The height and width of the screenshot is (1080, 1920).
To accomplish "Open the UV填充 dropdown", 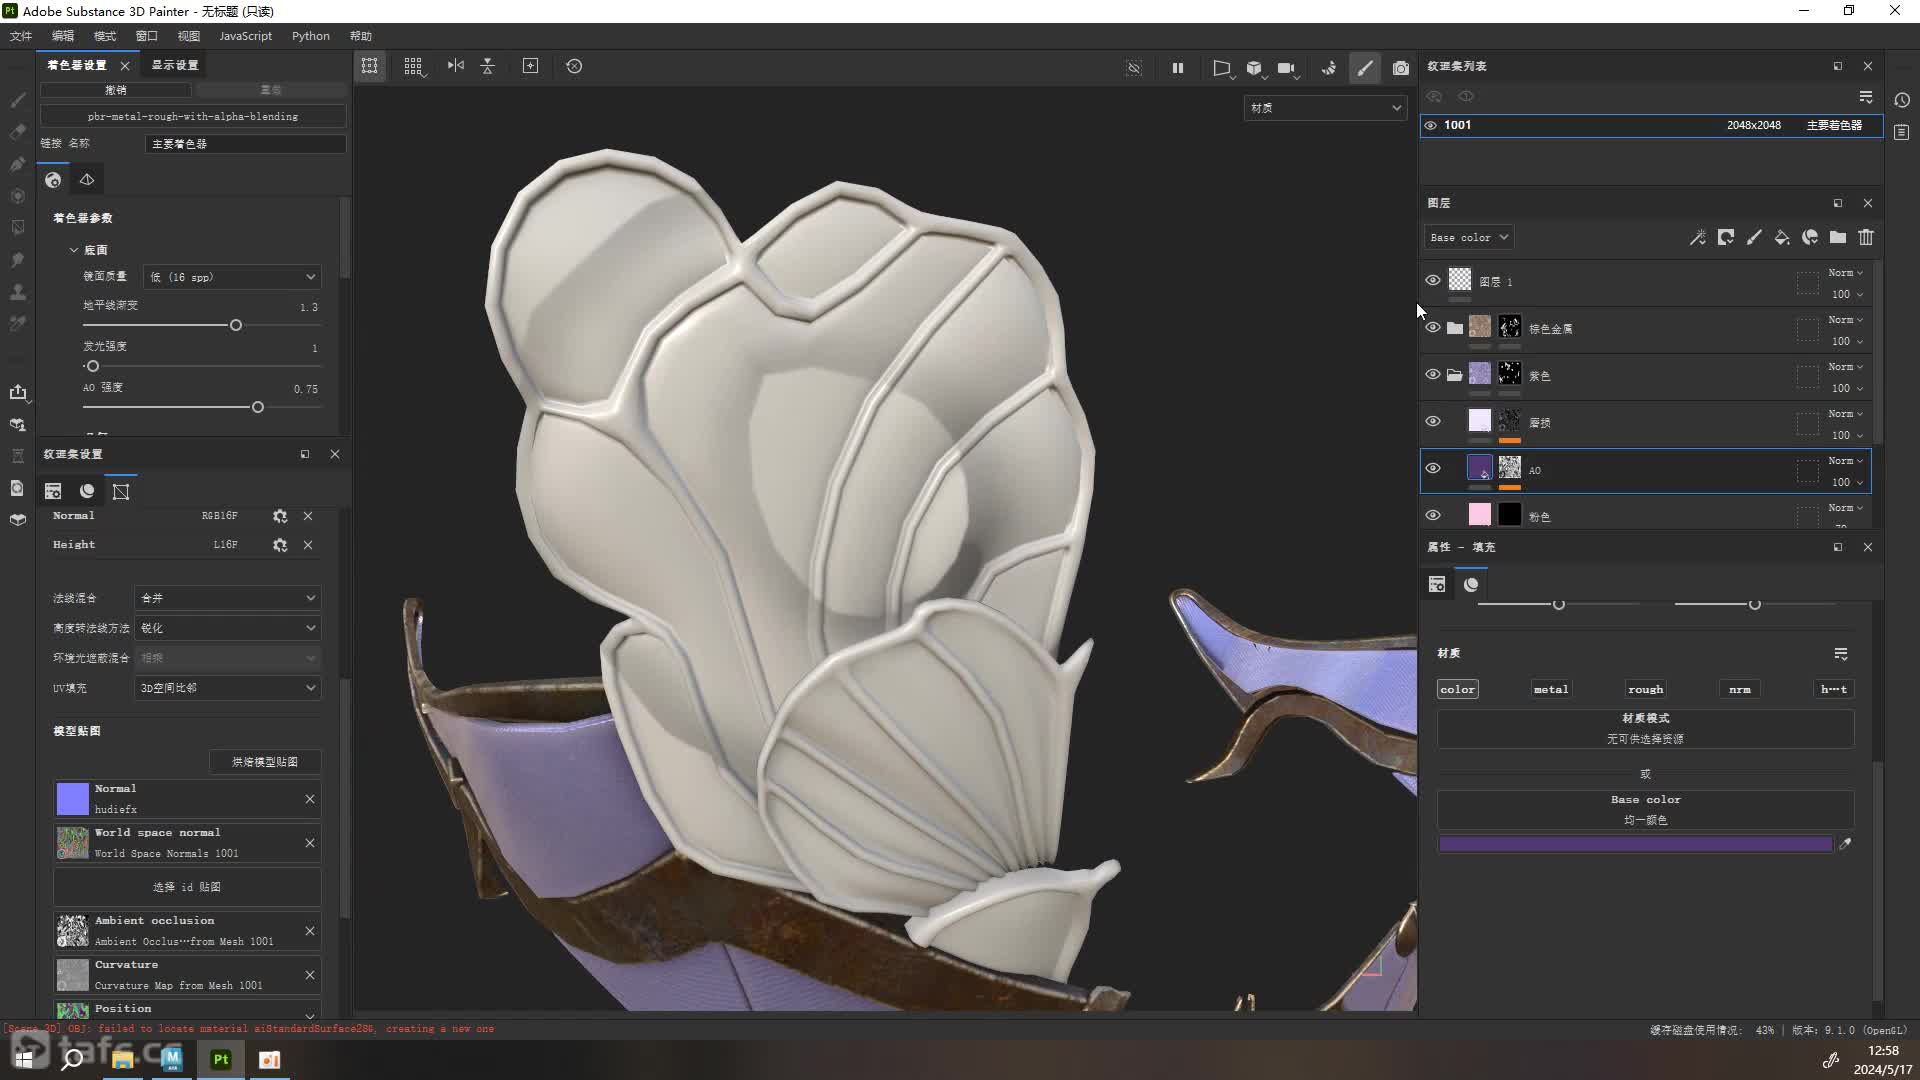I will tap(228, 688).
